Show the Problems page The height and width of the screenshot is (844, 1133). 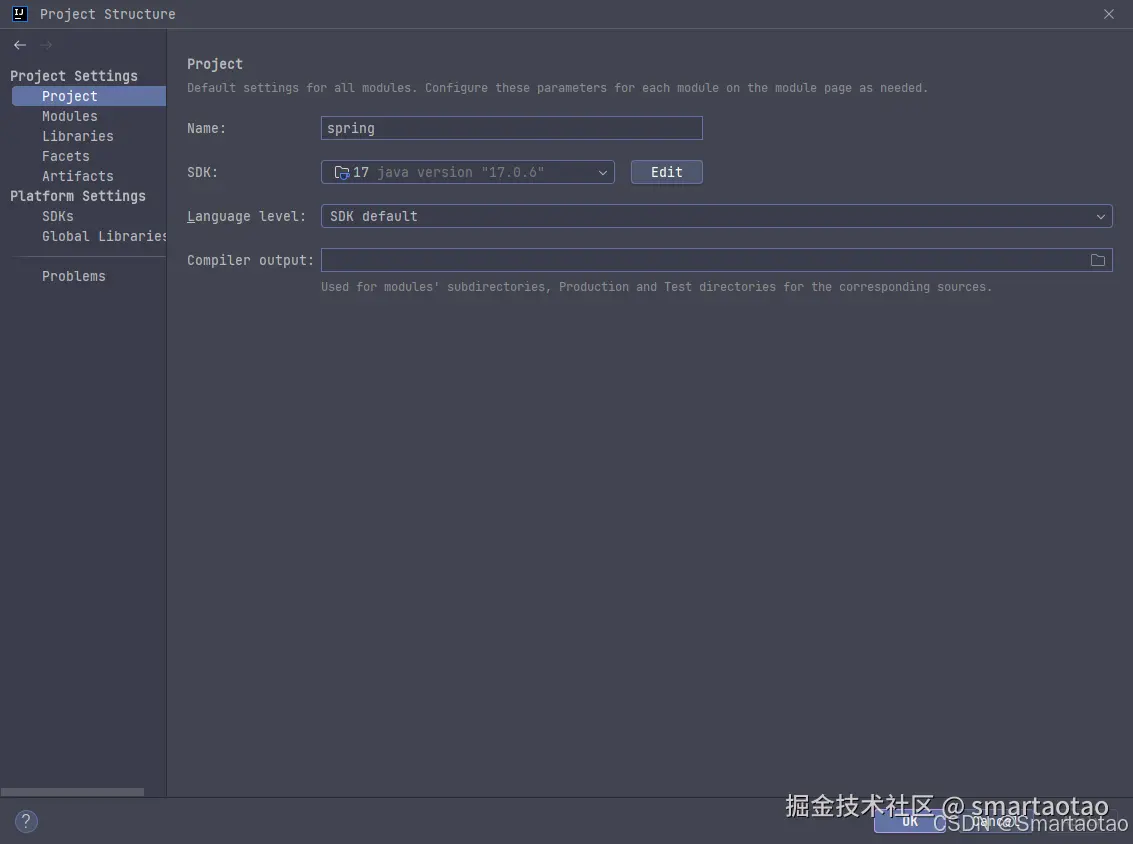[74, 276]
